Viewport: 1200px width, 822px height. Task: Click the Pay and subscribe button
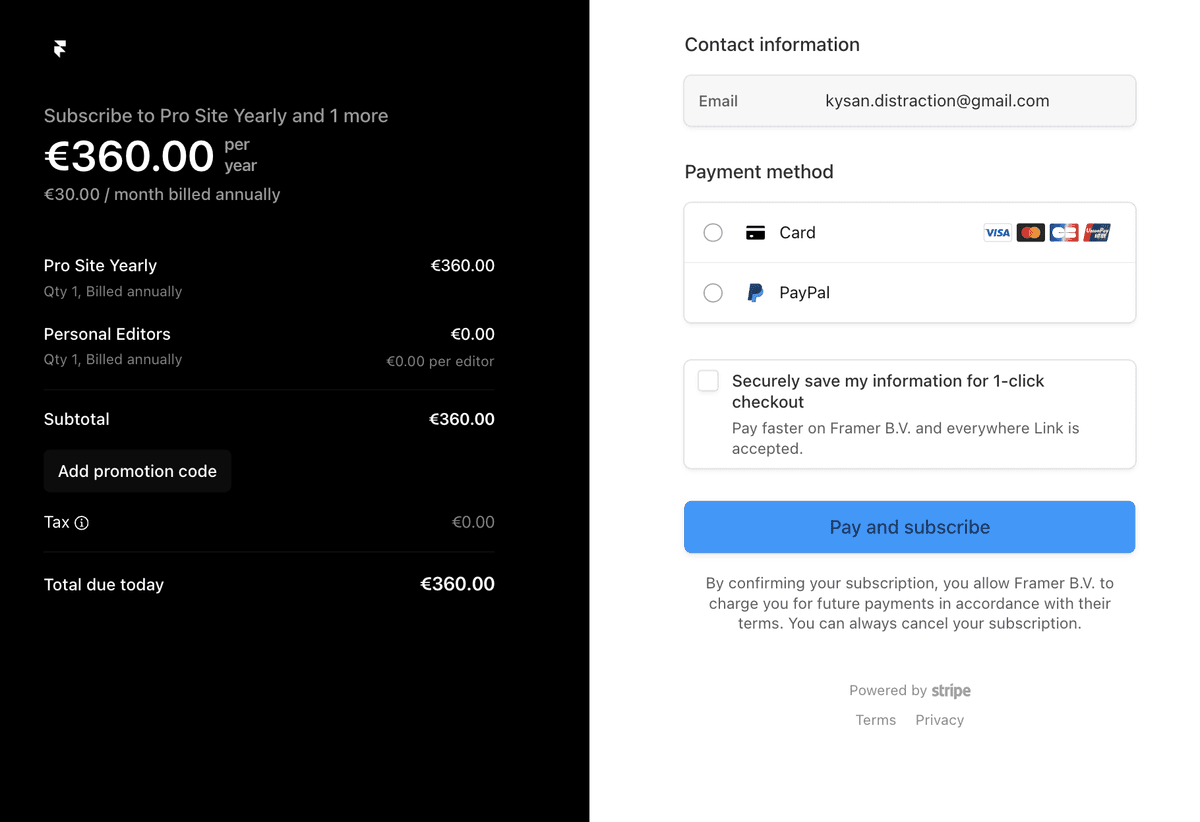(909, 527)
